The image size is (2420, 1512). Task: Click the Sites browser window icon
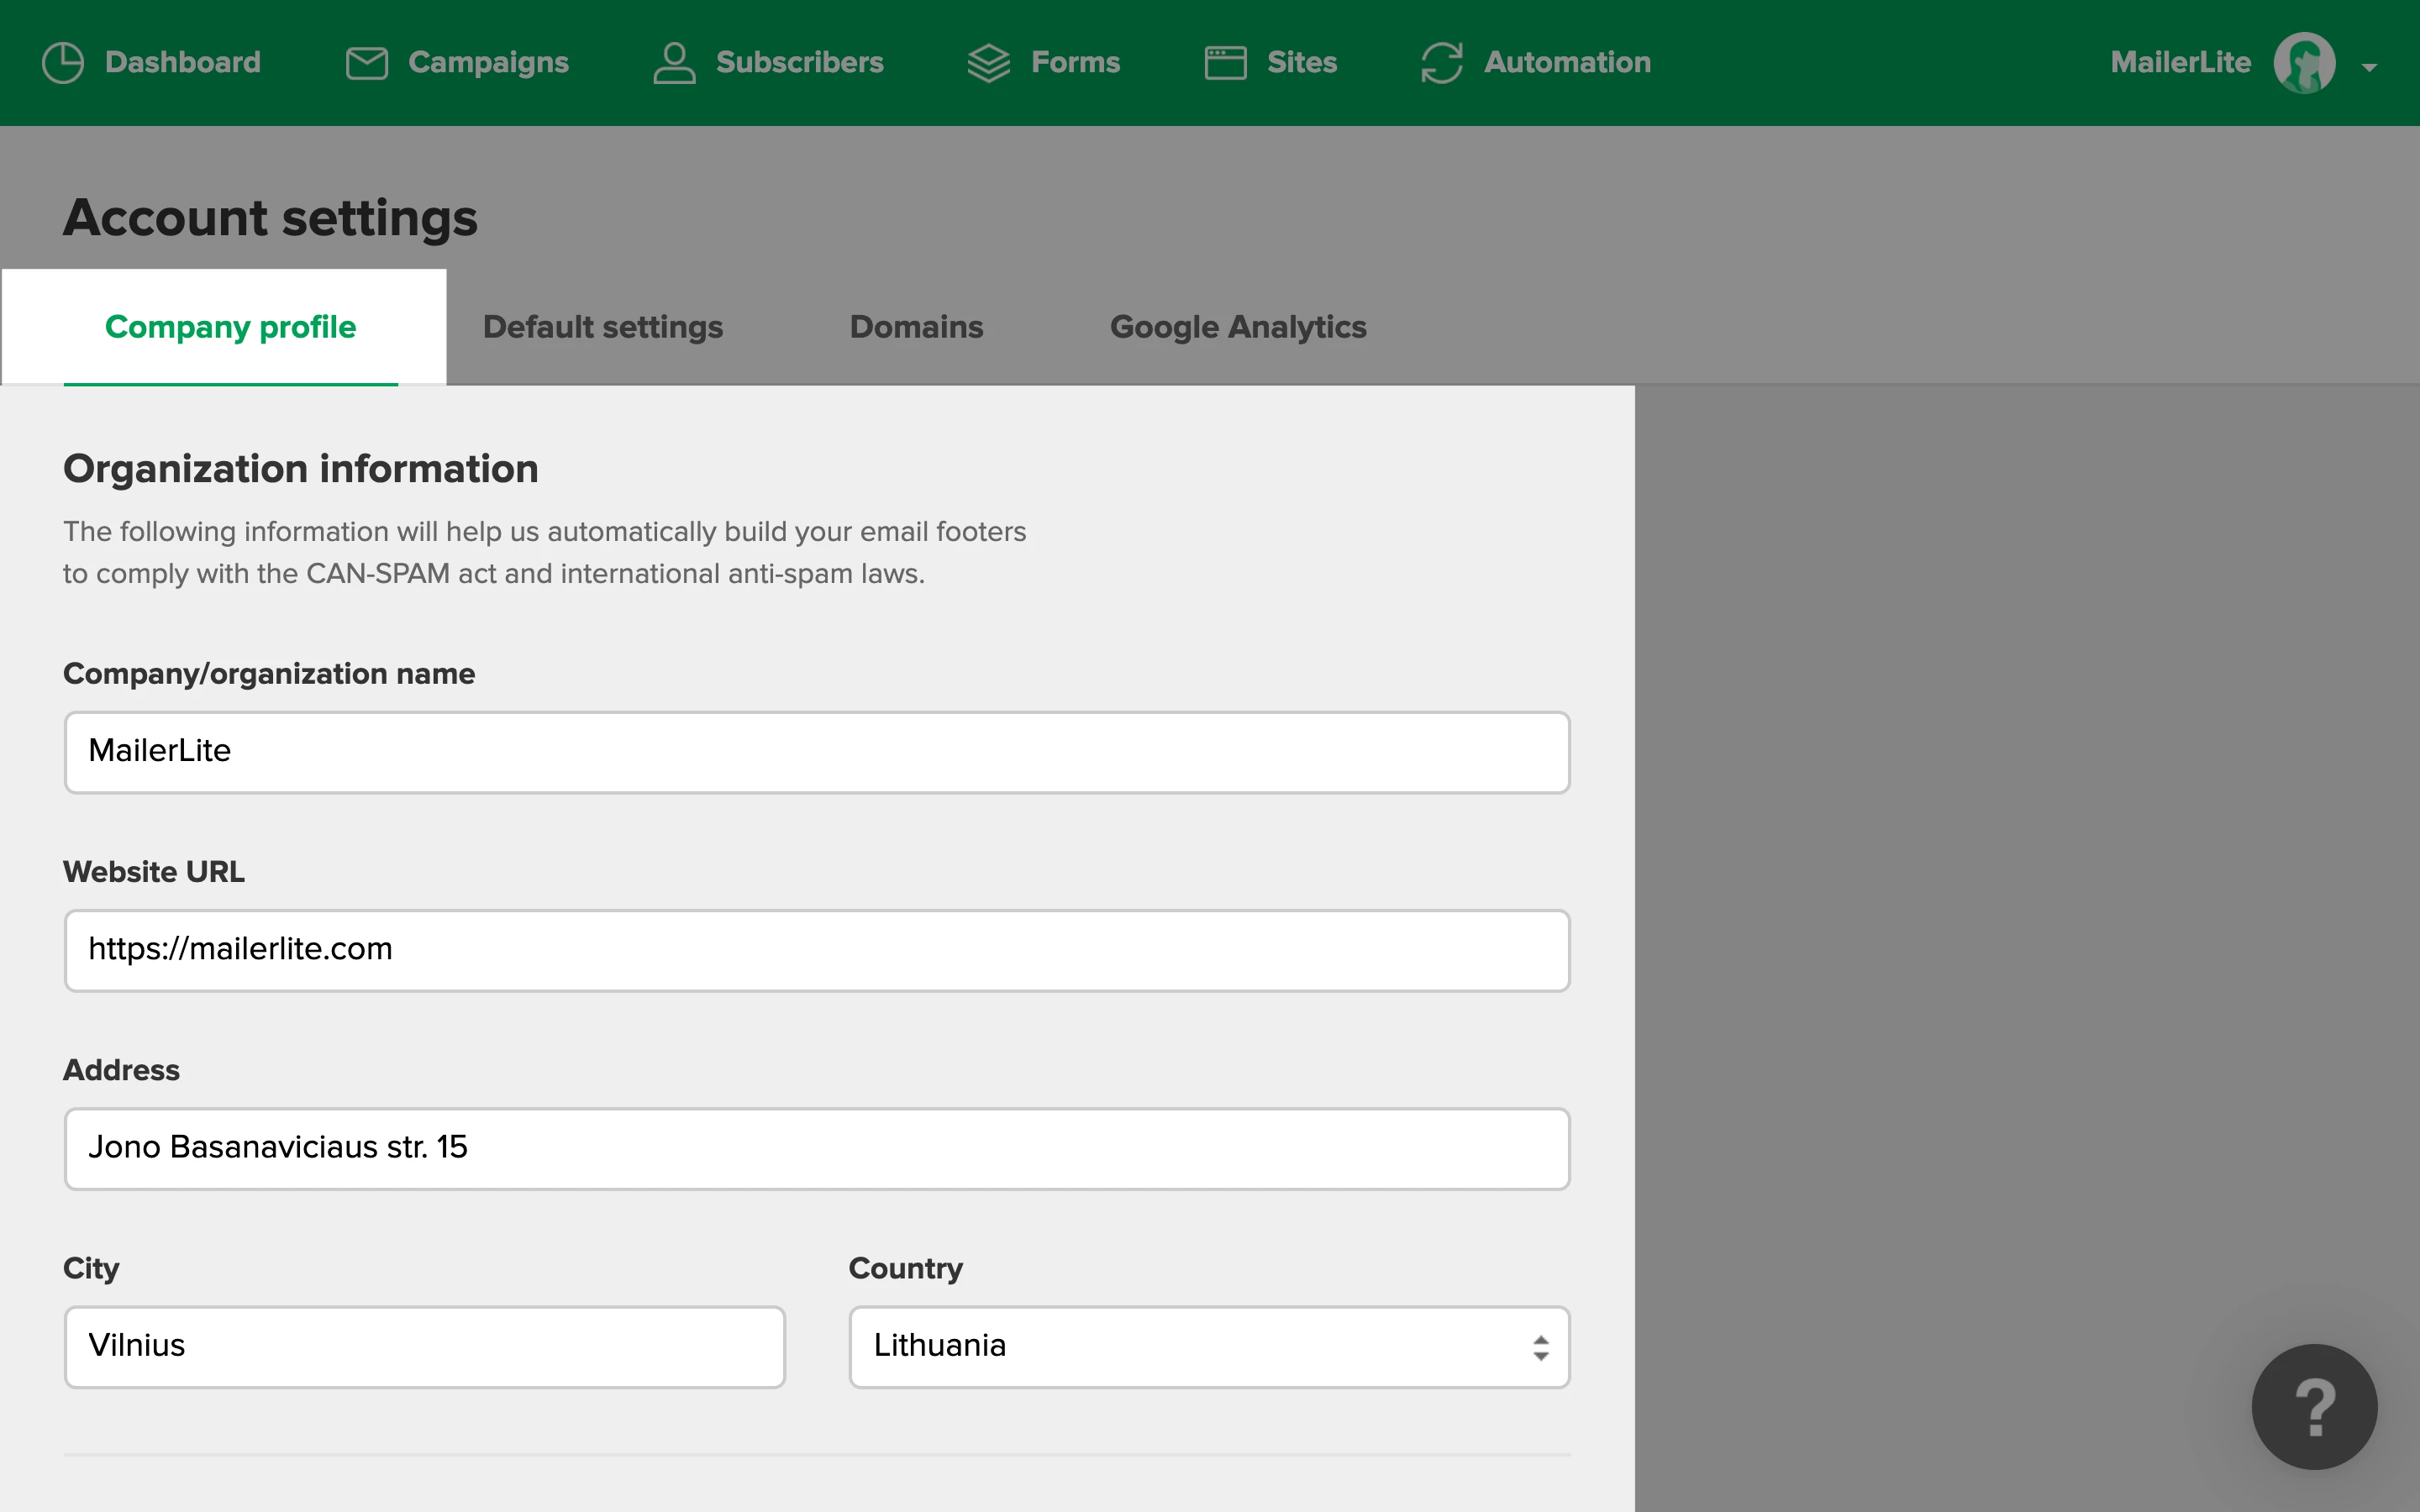pos(1225,63)
